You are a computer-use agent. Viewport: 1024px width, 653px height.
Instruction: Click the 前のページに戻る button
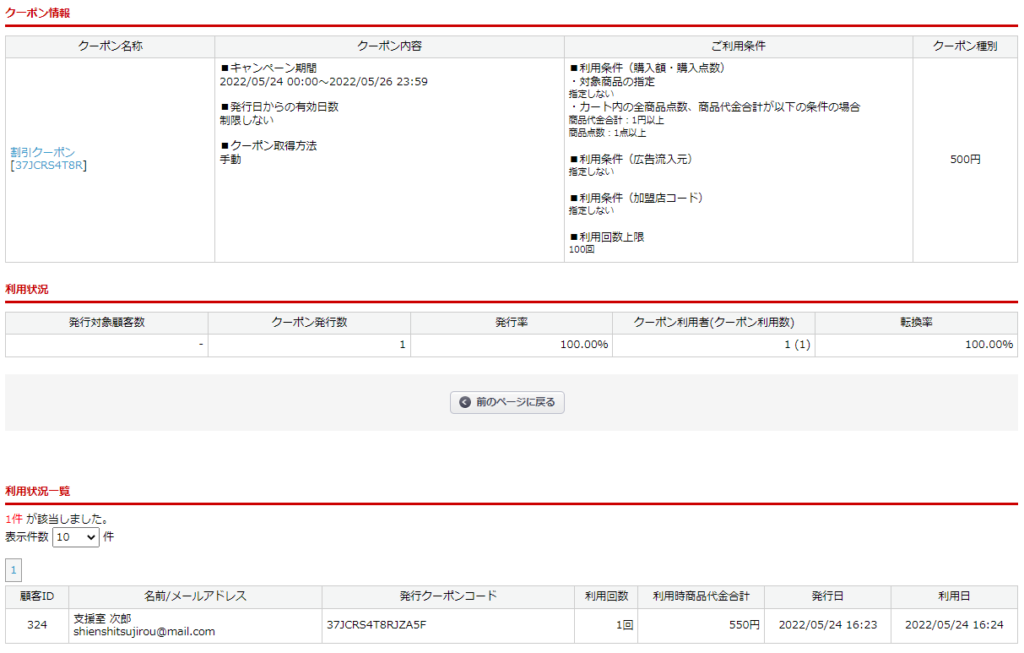click(x=508, y=402)
